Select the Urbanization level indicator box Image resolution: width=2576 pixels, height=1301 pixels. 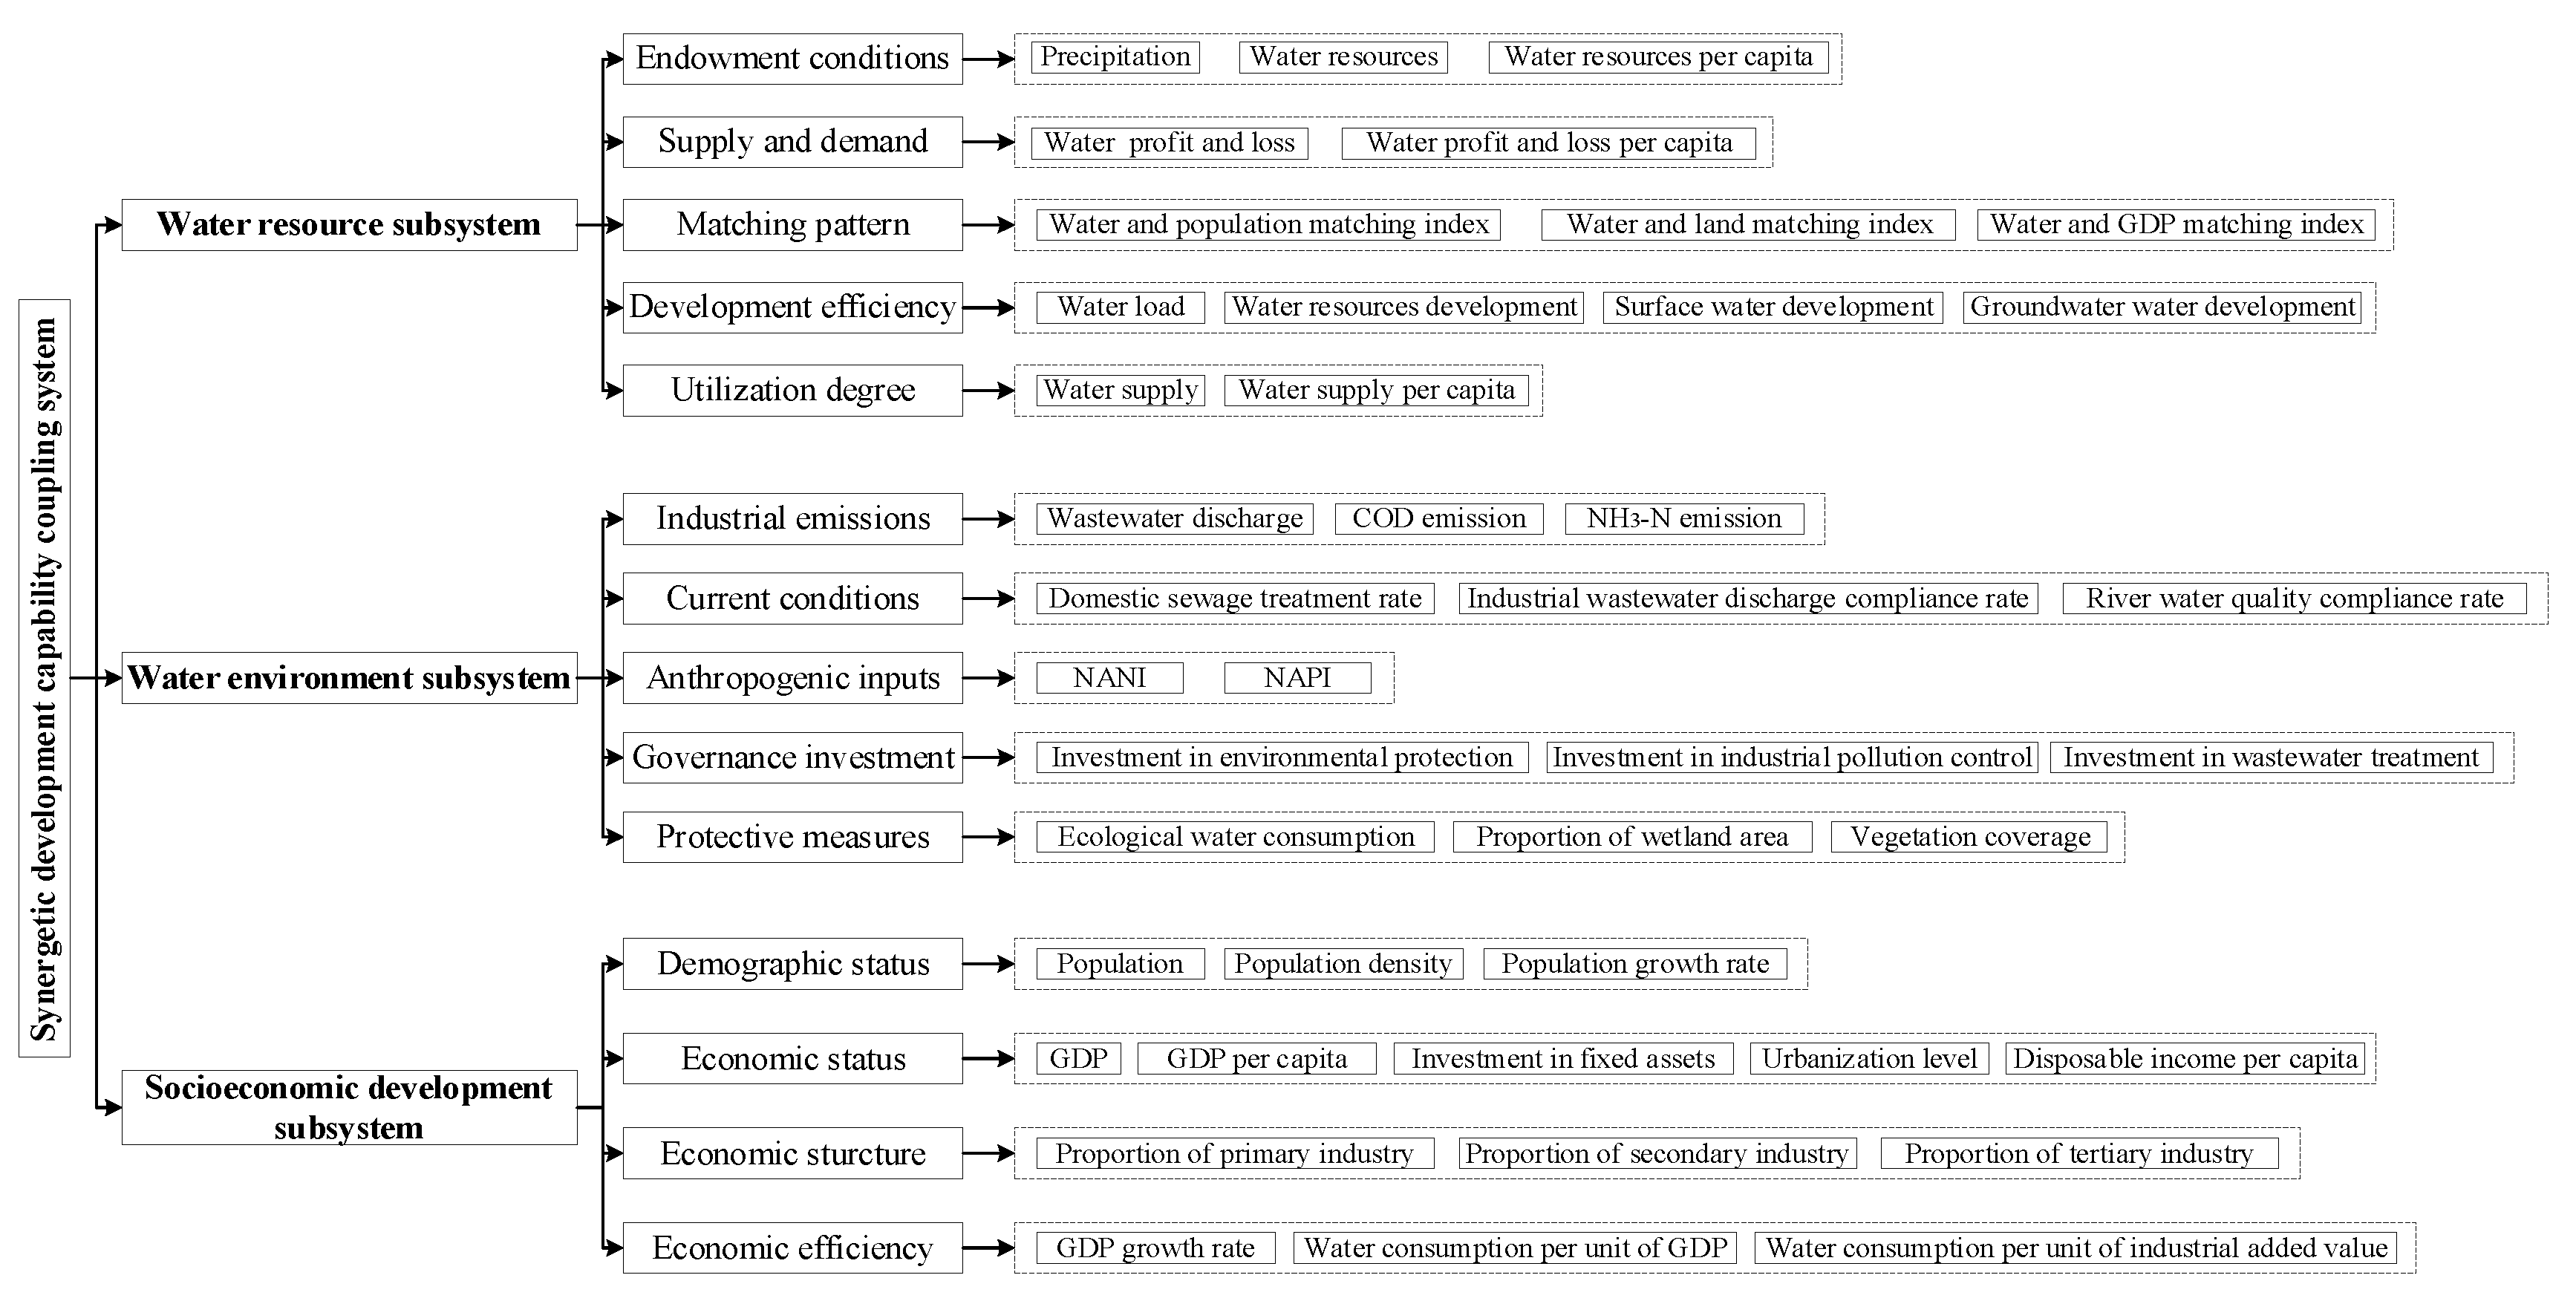(1869, 1059)
